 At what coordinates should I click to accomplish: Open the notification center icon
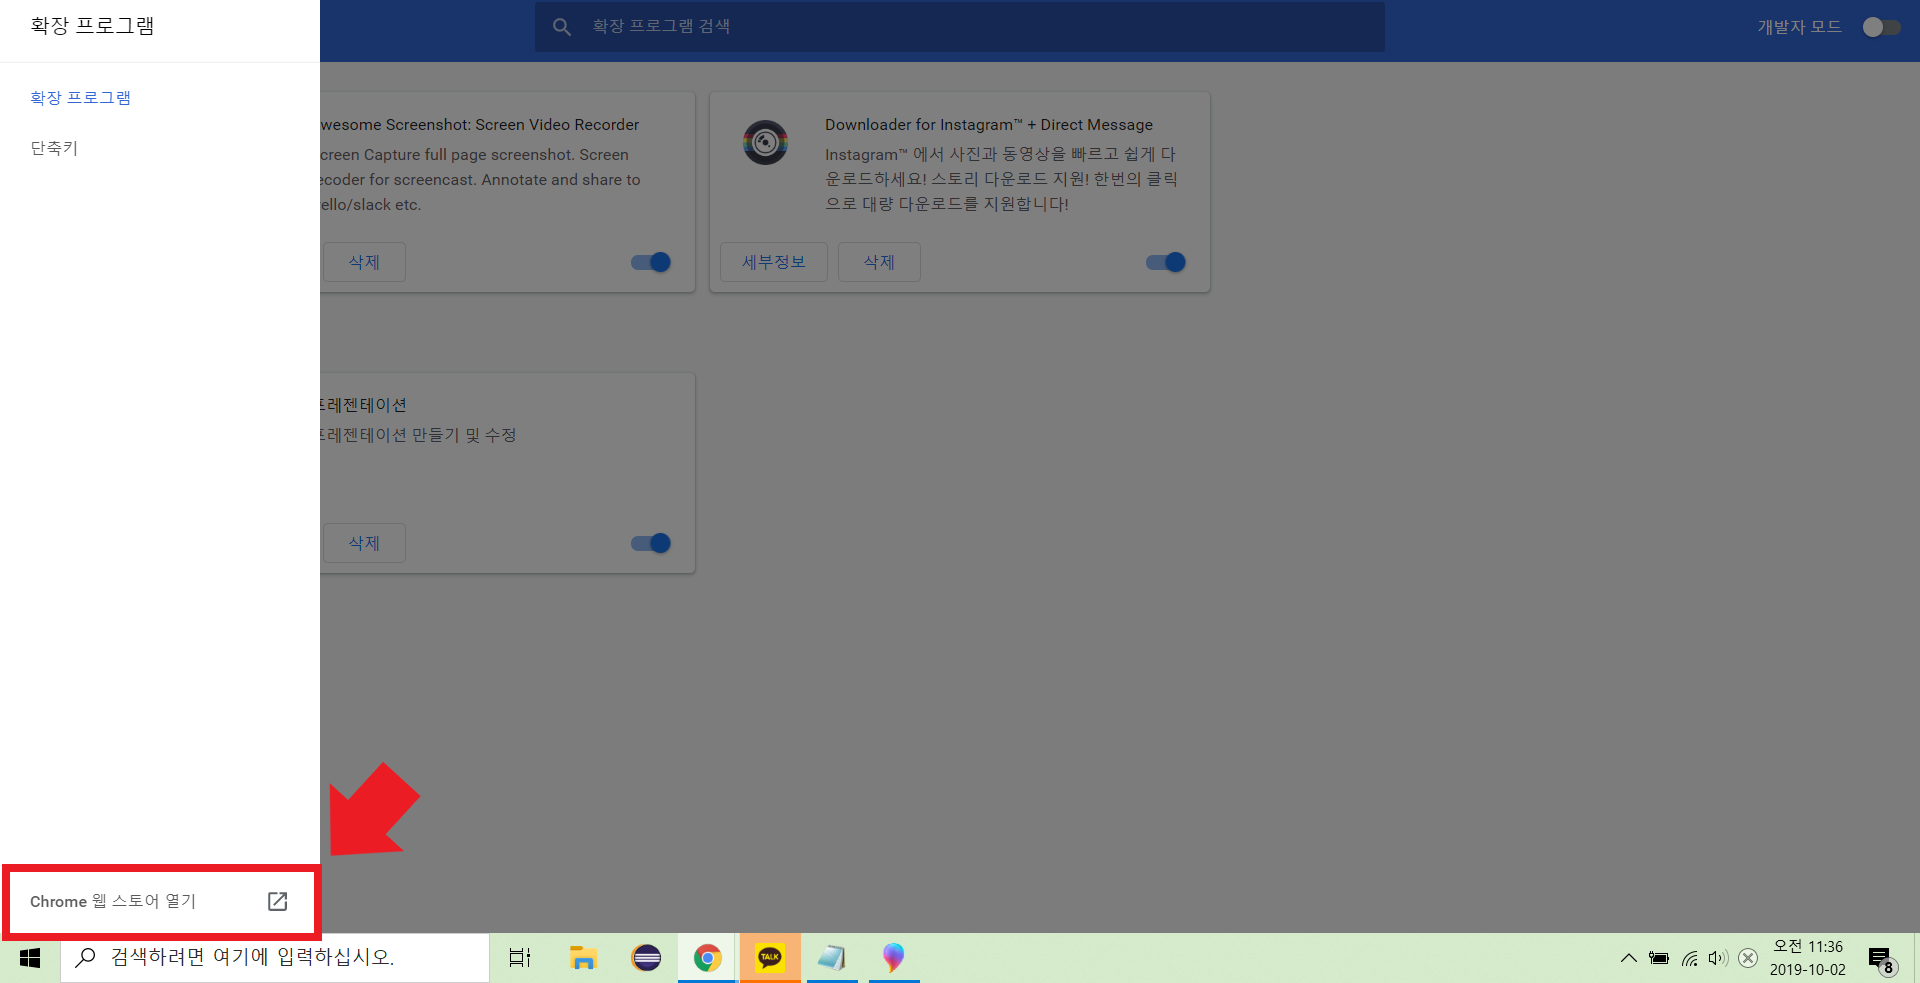pyautogui.click(x=1882, y=960)
